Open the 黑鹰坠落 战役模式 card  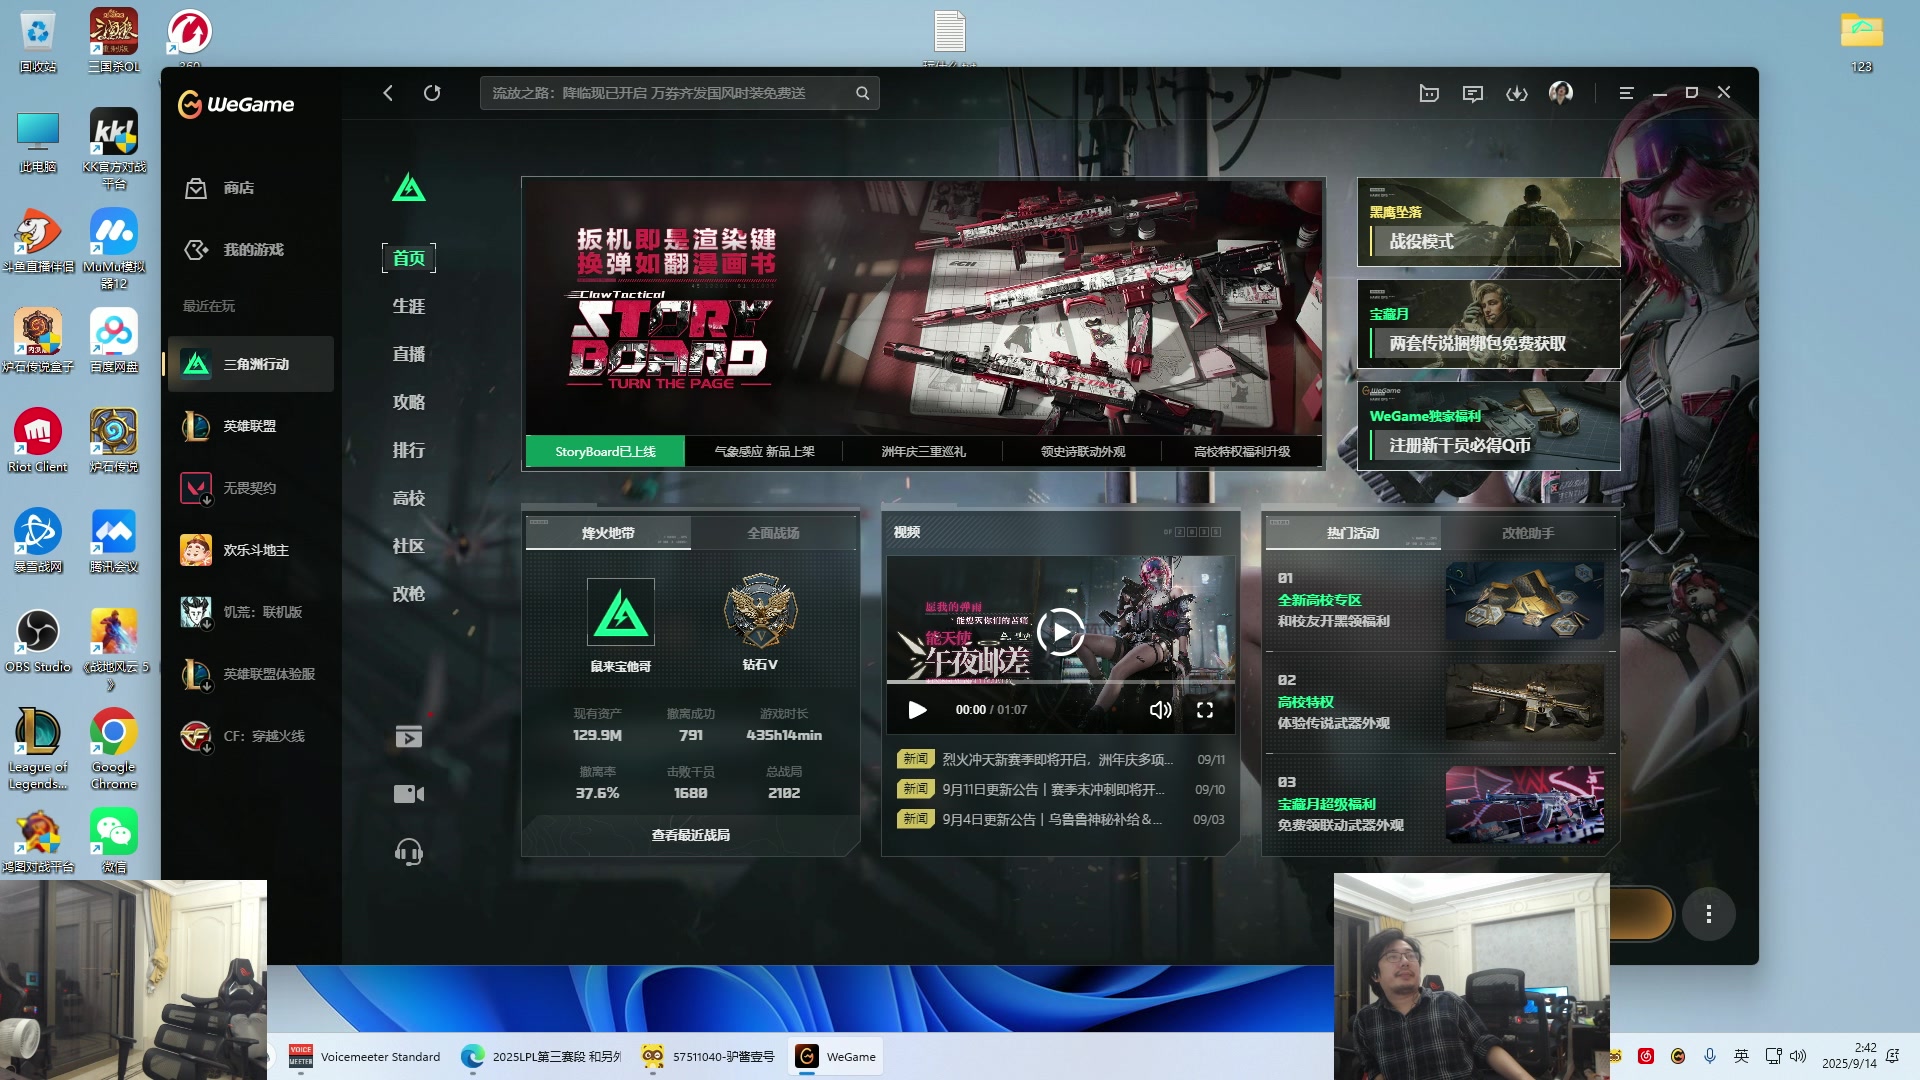(1488, 222)
